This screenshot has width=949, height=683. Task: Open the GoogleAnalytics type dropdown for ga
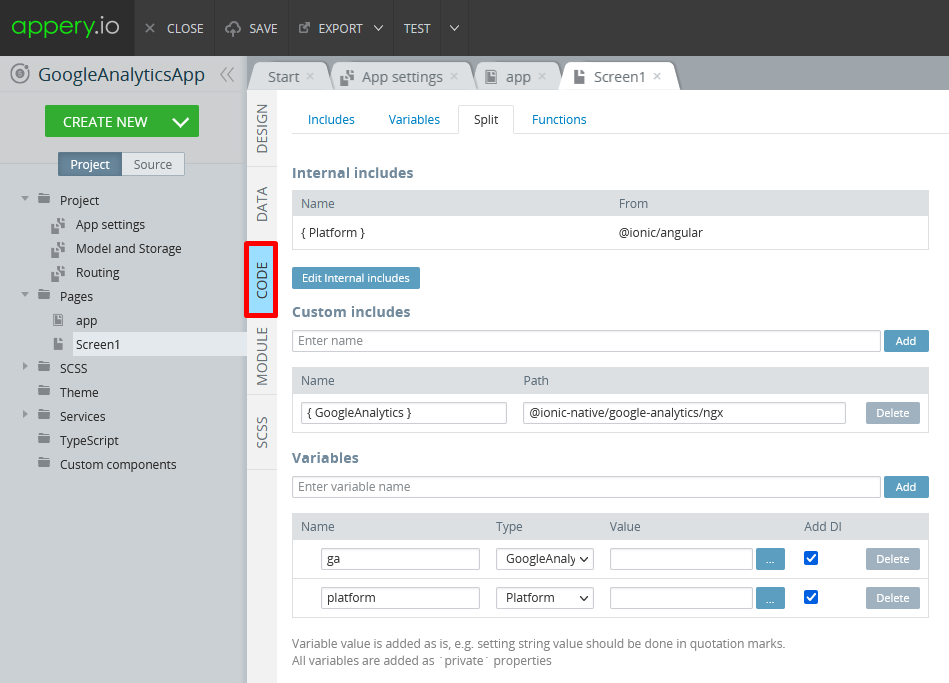545,559
